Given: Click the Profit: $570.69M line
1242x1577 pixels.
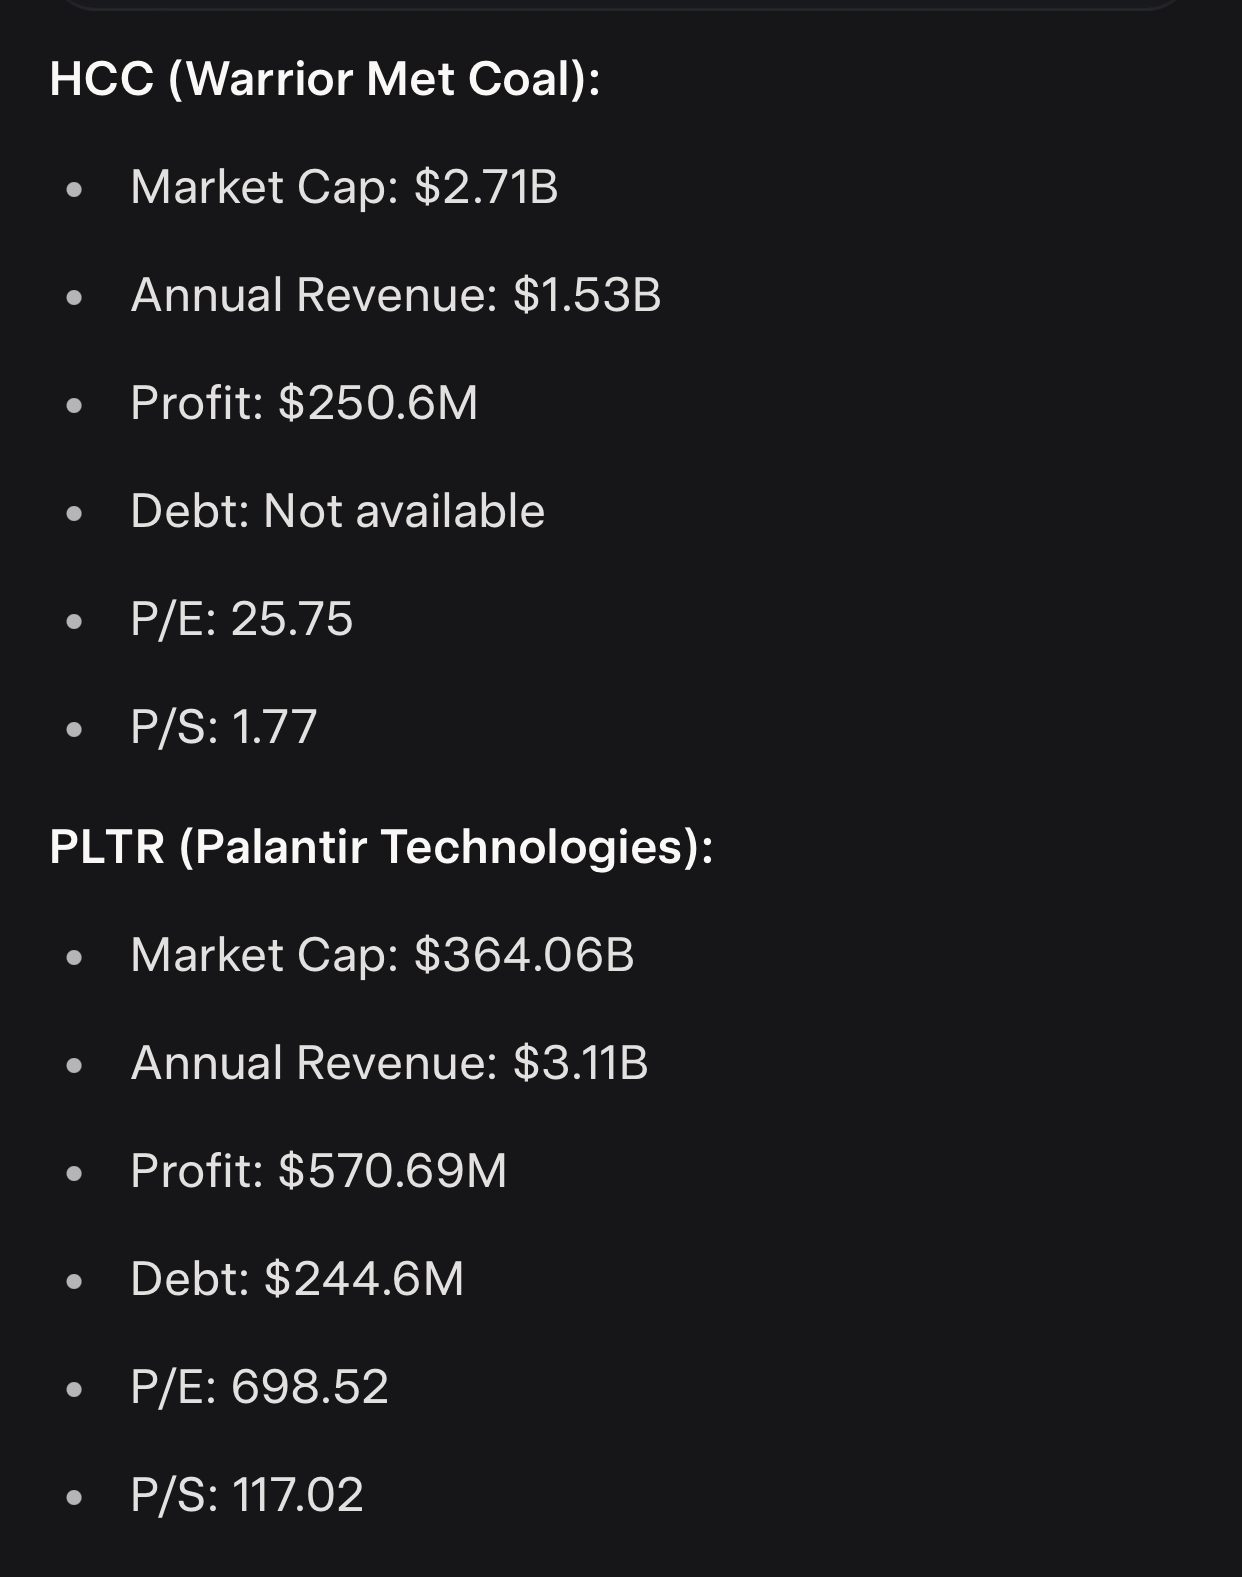Looking at the screenshot, I should click(x=319, y=1171).
